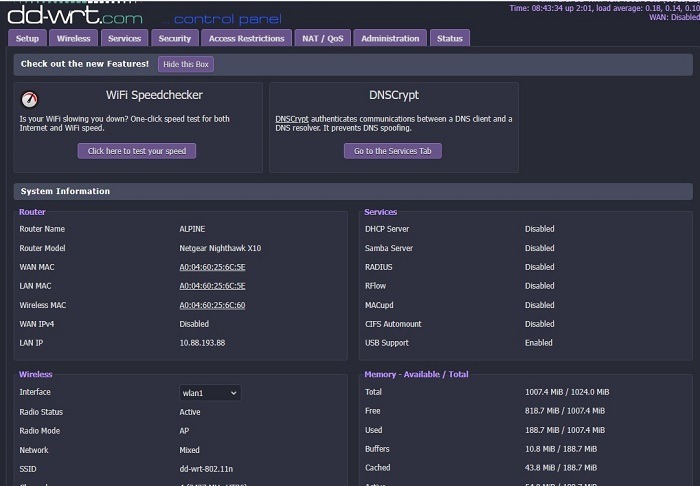Viewport: 700px width, 486px height.
Task: Open the Wireless tab
Action: click(74, 38)
